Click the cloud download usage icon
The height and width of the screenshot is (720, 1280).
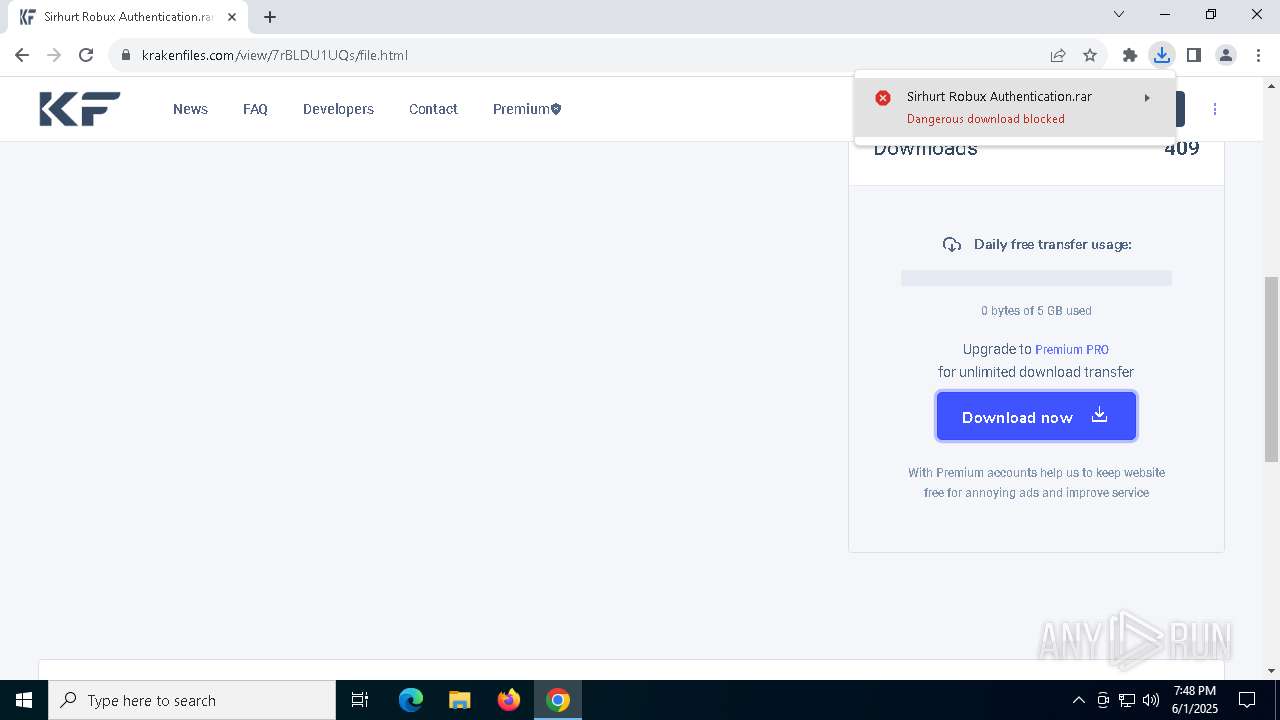(x=952, y=244)
